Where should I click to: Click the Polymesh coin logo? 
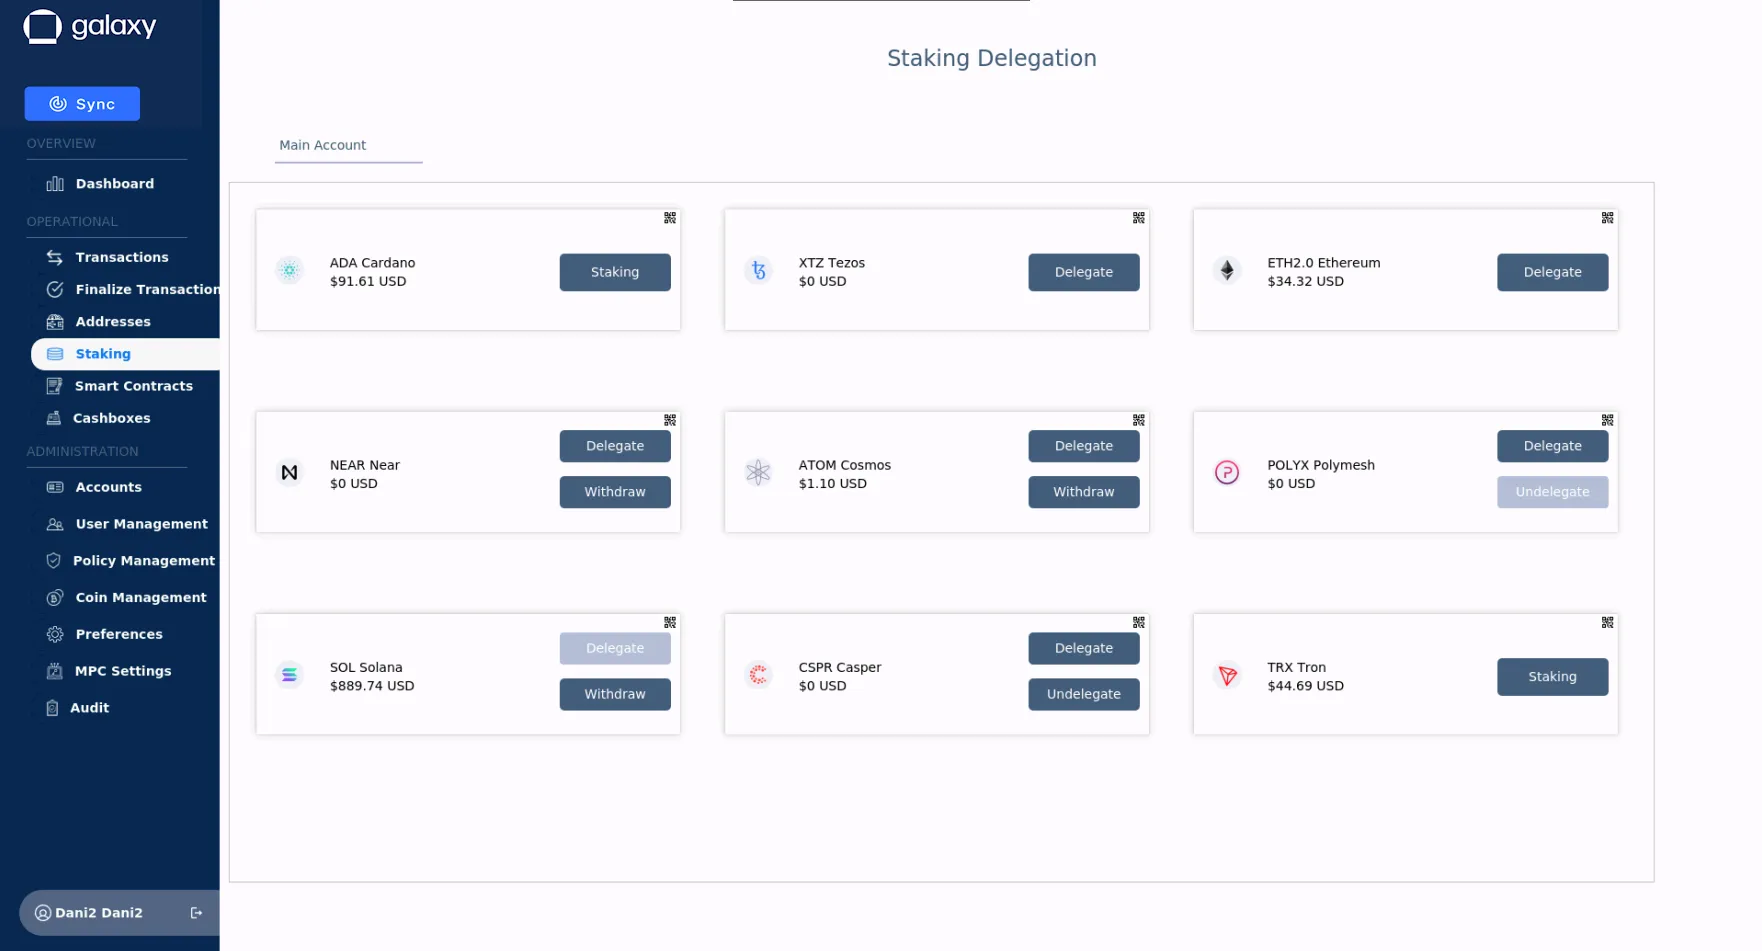[1227, 472]
